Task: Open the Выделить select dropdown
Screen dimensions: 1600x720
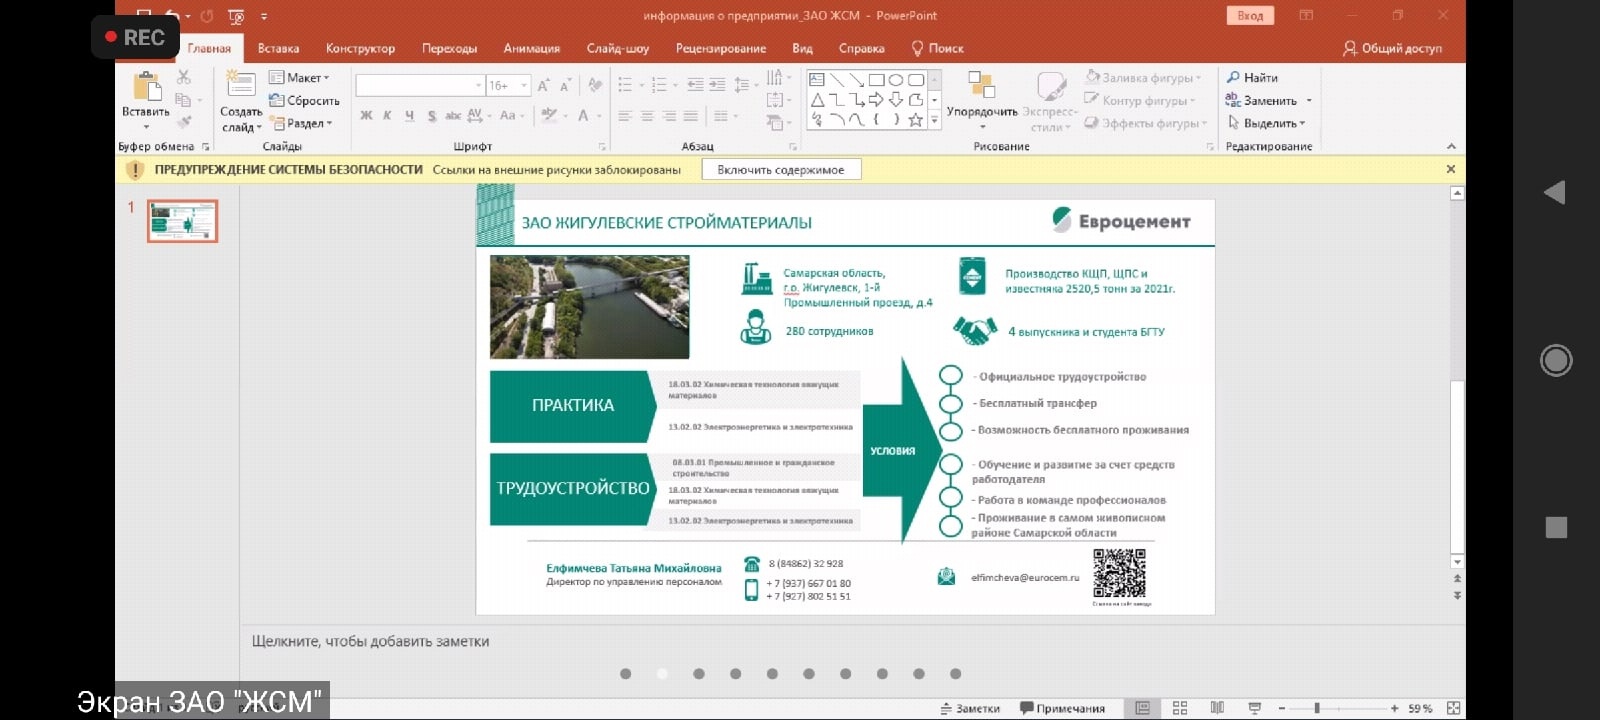Action: pos(1266,123)
